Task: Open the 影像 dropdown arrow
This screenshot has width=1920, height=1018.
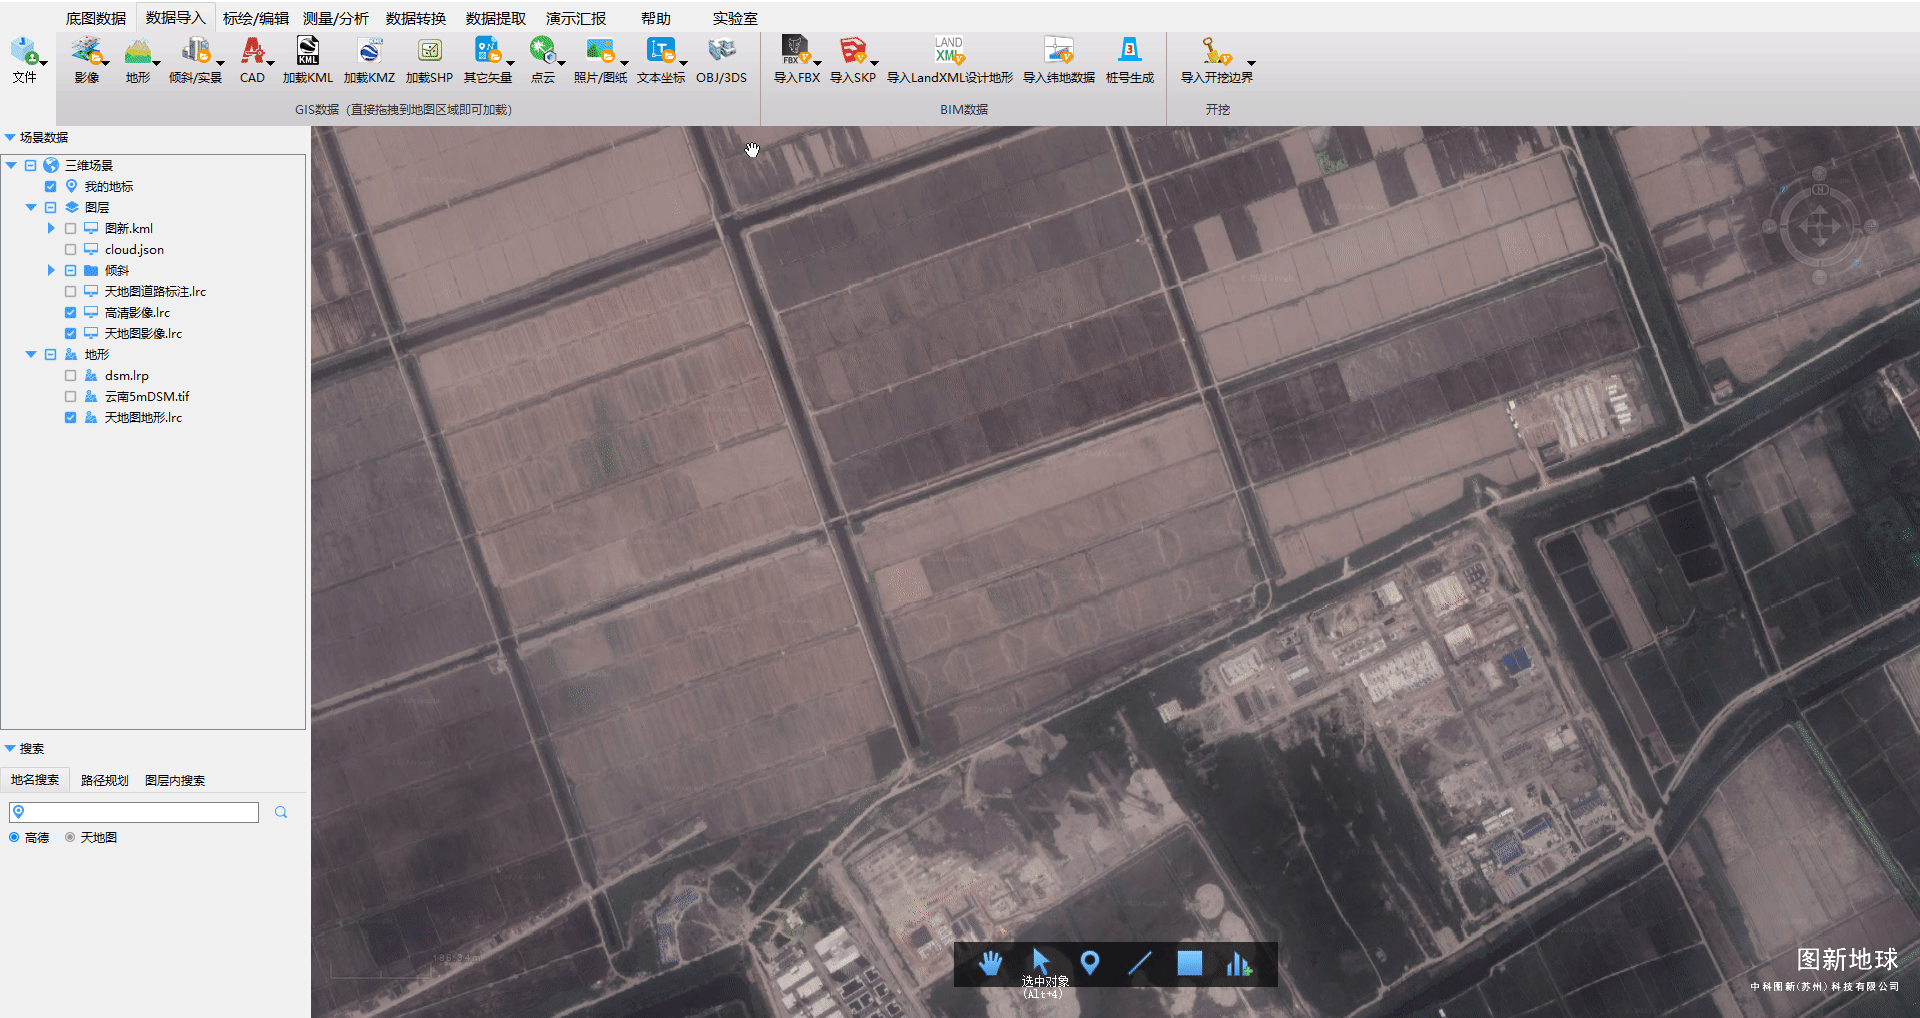Action: (x=106, y=63)
